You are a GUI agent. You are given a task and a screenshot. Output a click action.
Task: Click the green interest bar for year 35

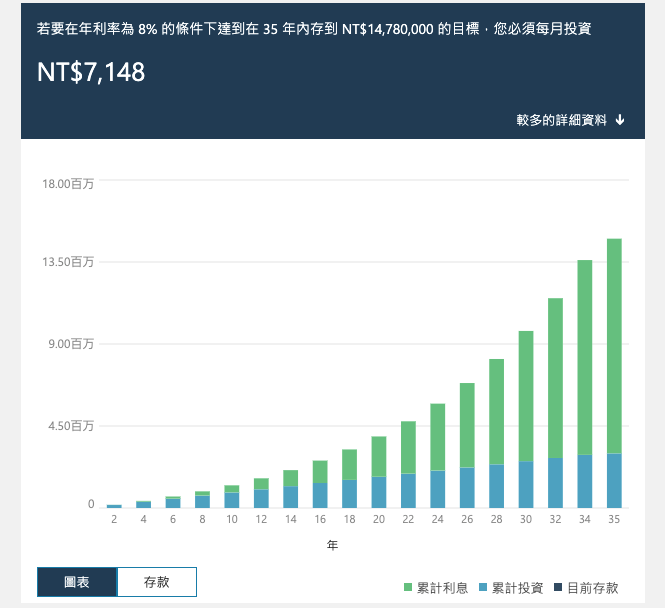(x=614, y=346)
